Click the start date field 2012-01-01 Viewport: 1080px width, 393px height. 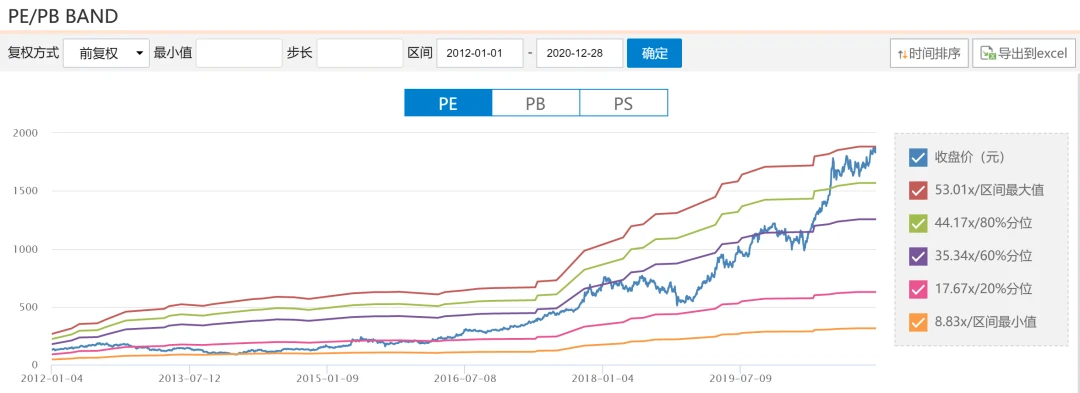[480, 54]
